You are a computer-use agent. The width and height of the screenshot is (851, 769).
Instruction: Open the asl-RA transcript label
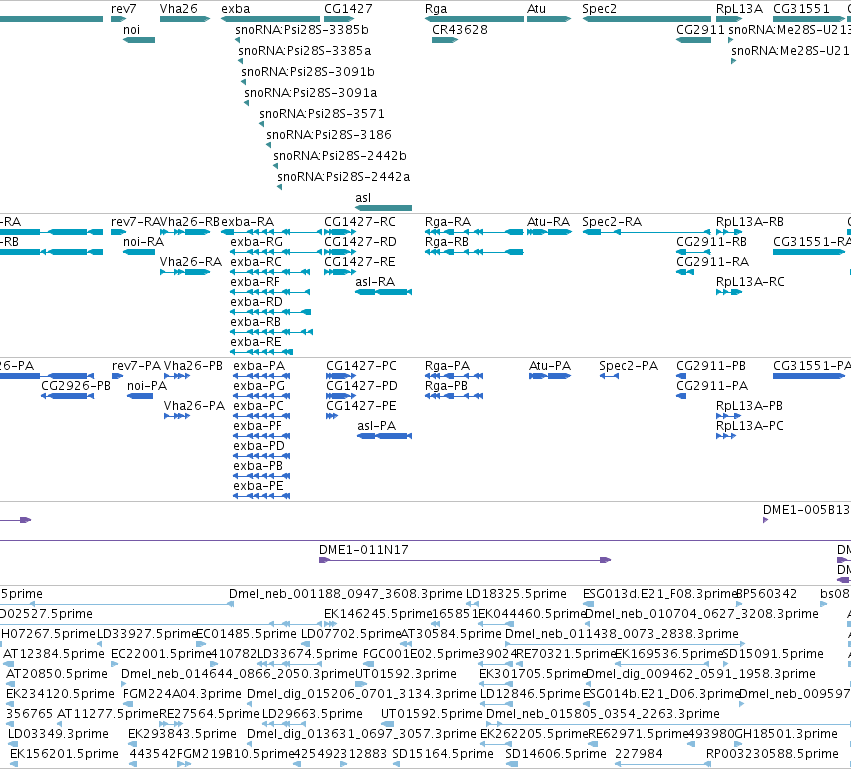375,281
